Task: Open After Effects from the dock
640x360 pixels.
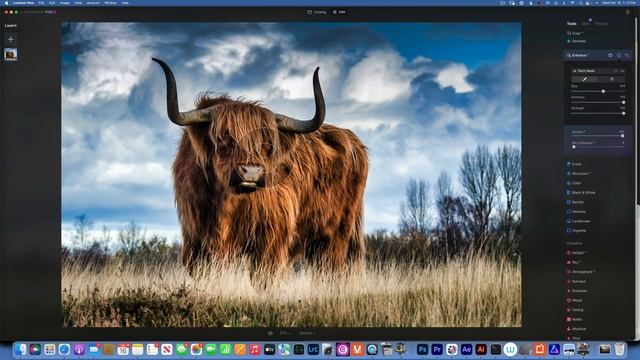Action: tap(466, 349)
